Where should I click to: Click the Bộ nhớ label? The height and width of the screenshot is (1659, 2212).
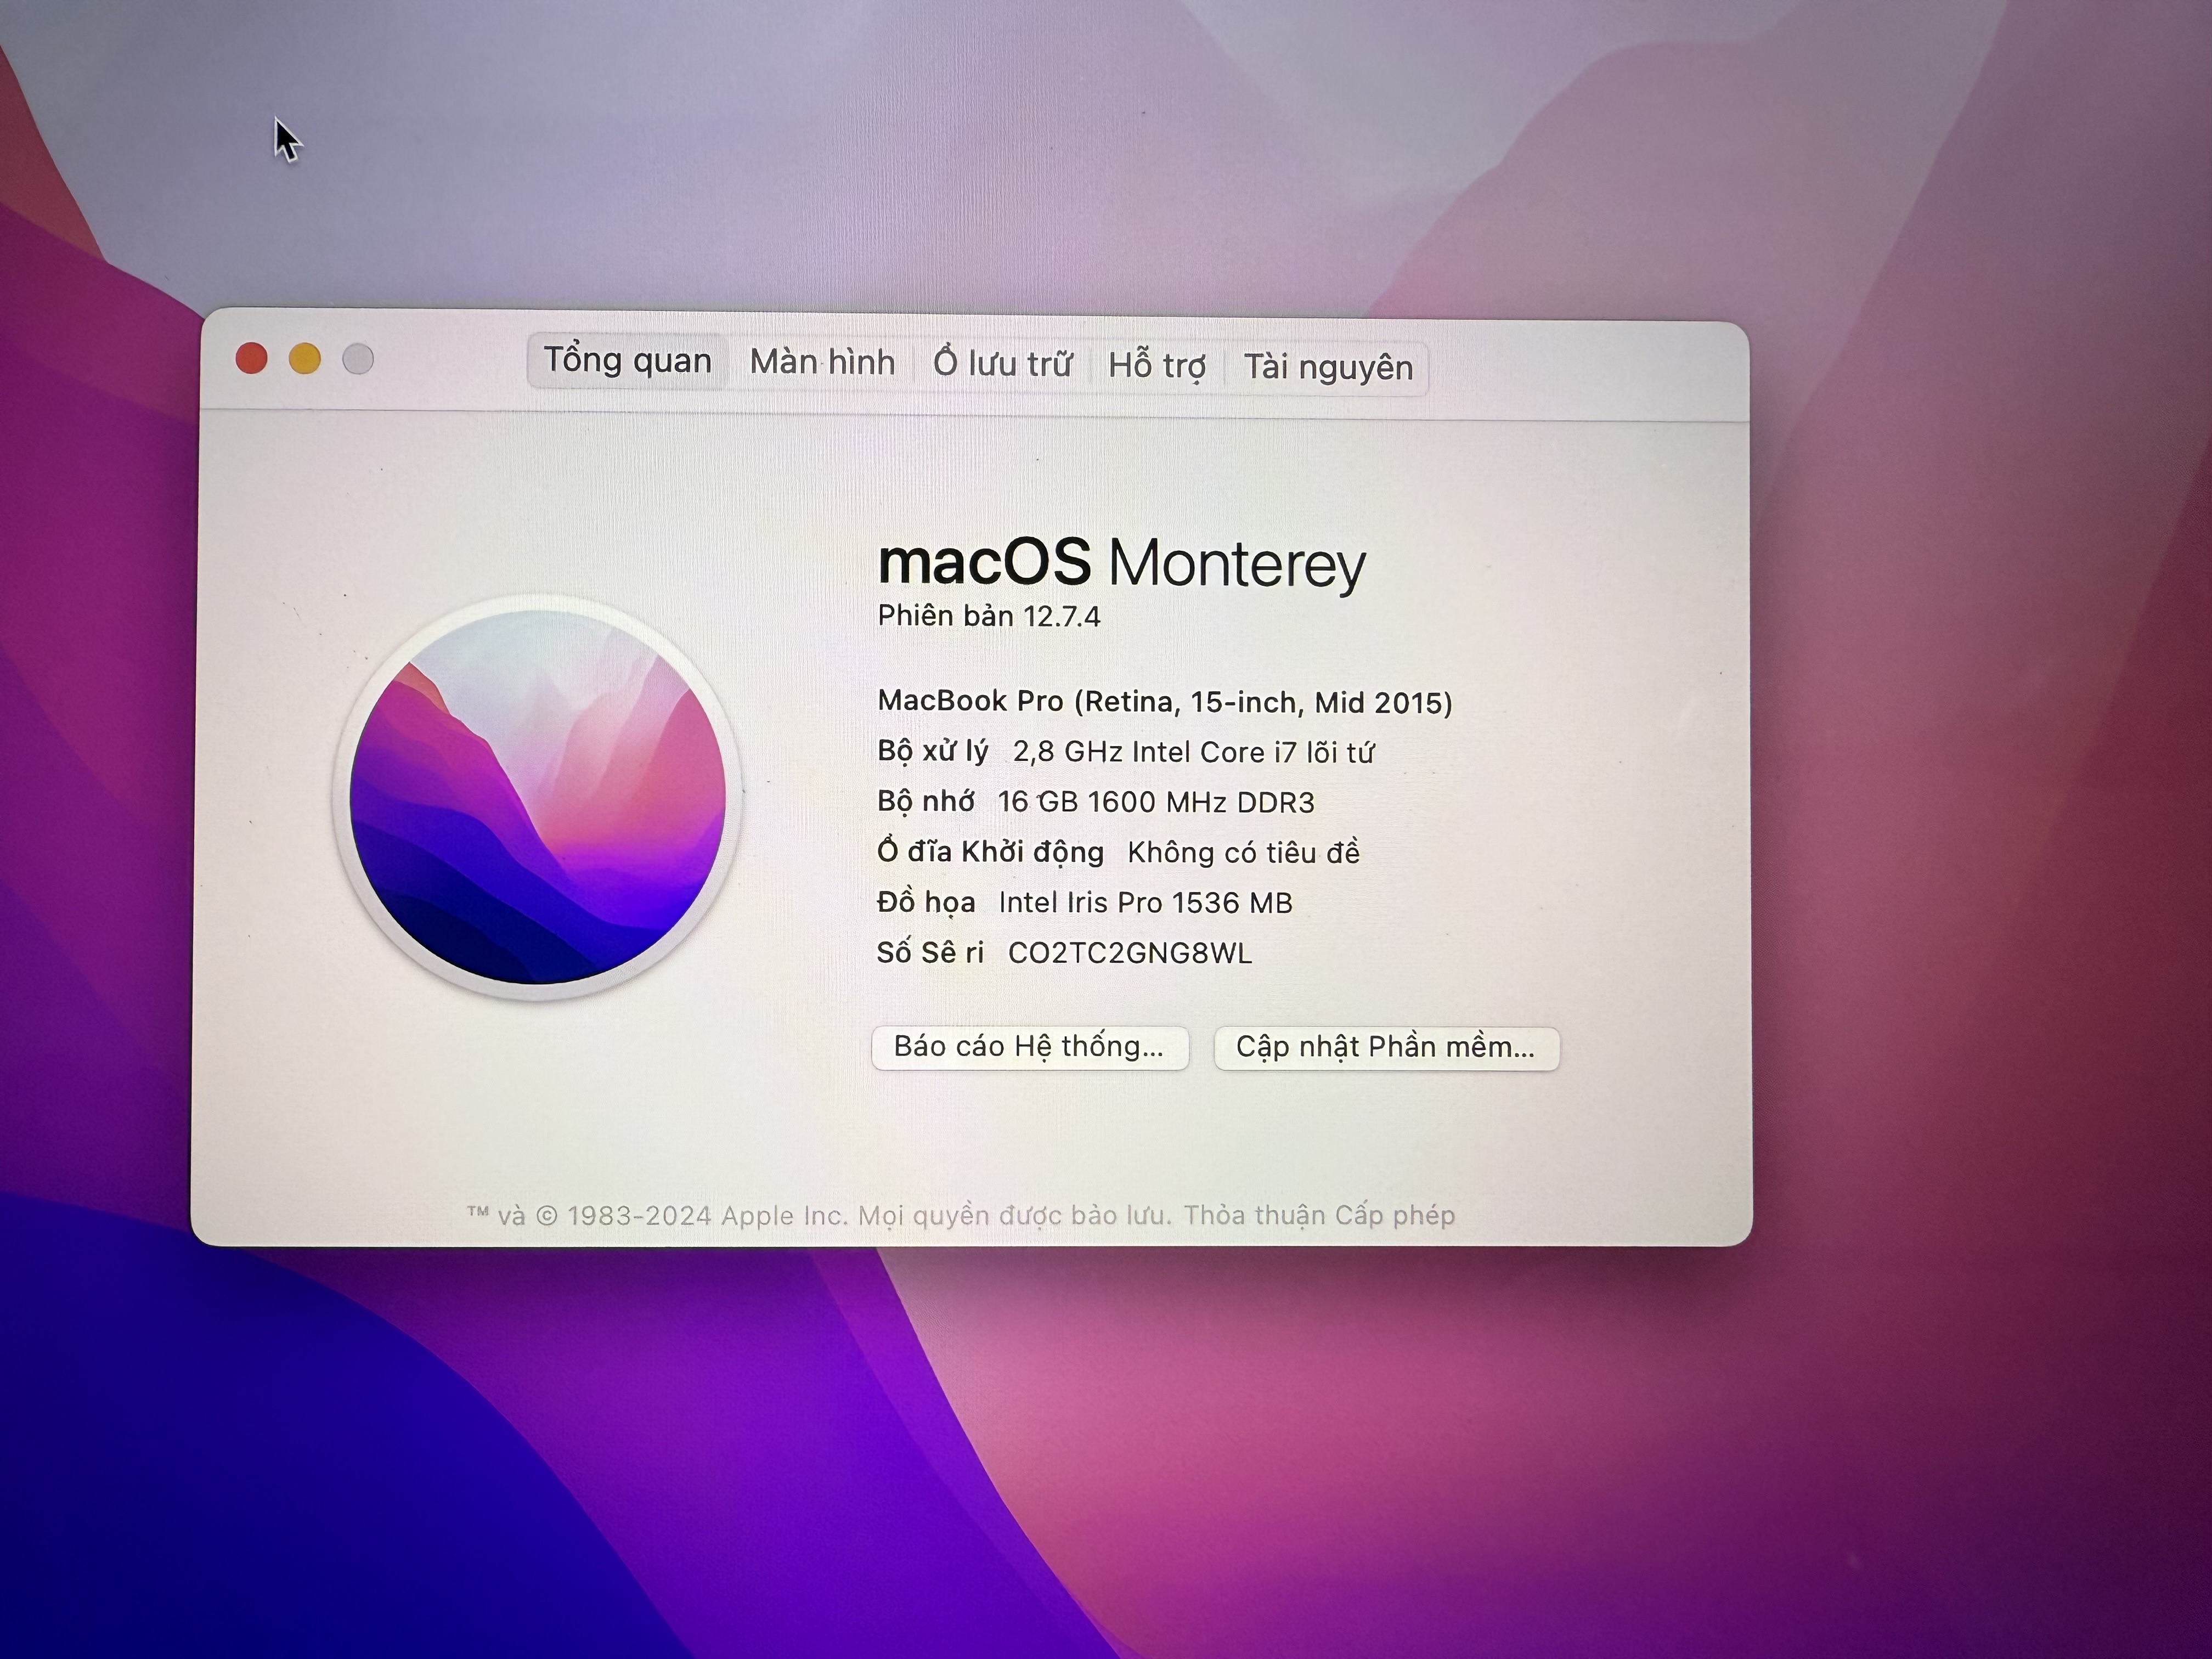click(x=926, y=802)
